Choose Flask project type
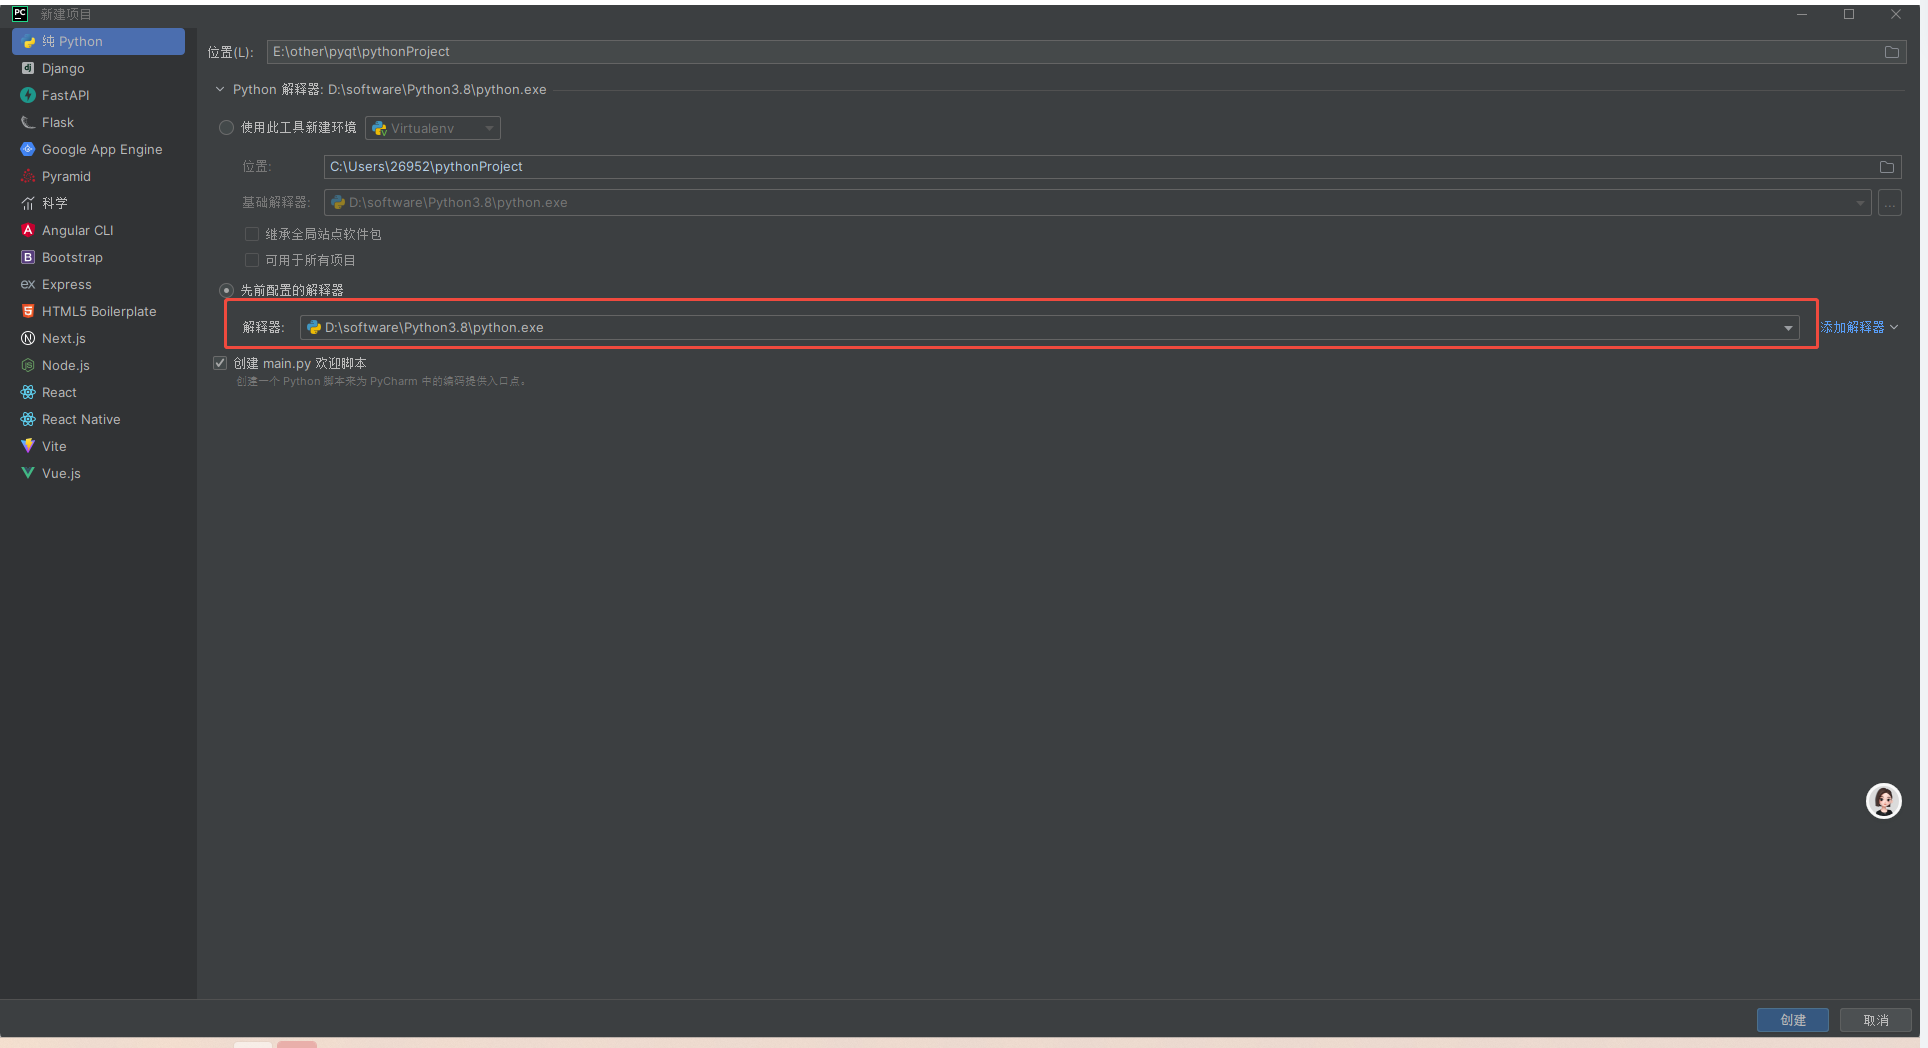Image resolution: width=1928 pixels, height=1048 pixels. (x=98, y=122)
